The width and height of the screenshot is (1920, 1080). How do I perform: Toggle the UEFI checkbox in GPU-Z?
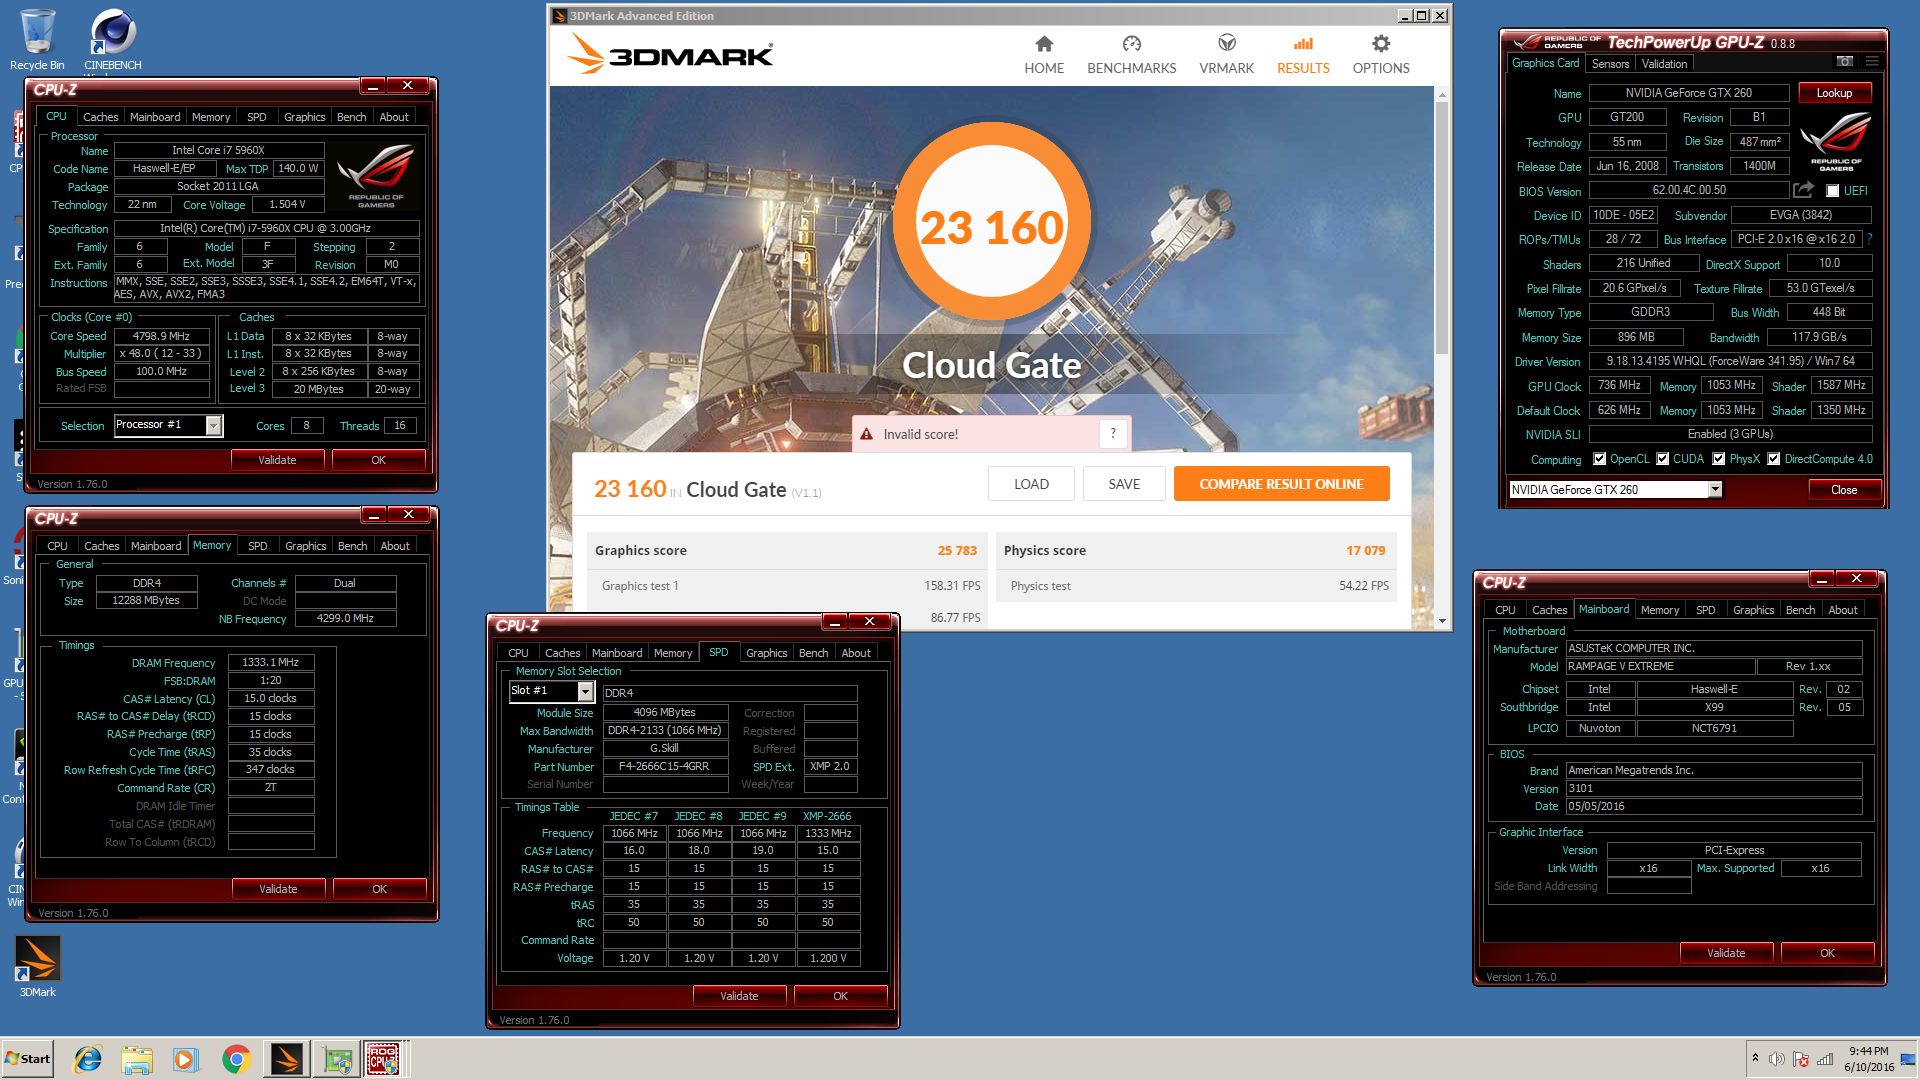coord(1833,191)
